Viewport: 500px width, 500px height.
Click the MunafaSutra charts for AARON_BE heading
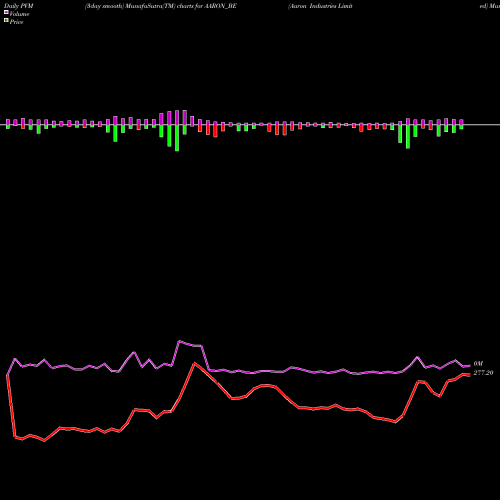click(161, 6)
